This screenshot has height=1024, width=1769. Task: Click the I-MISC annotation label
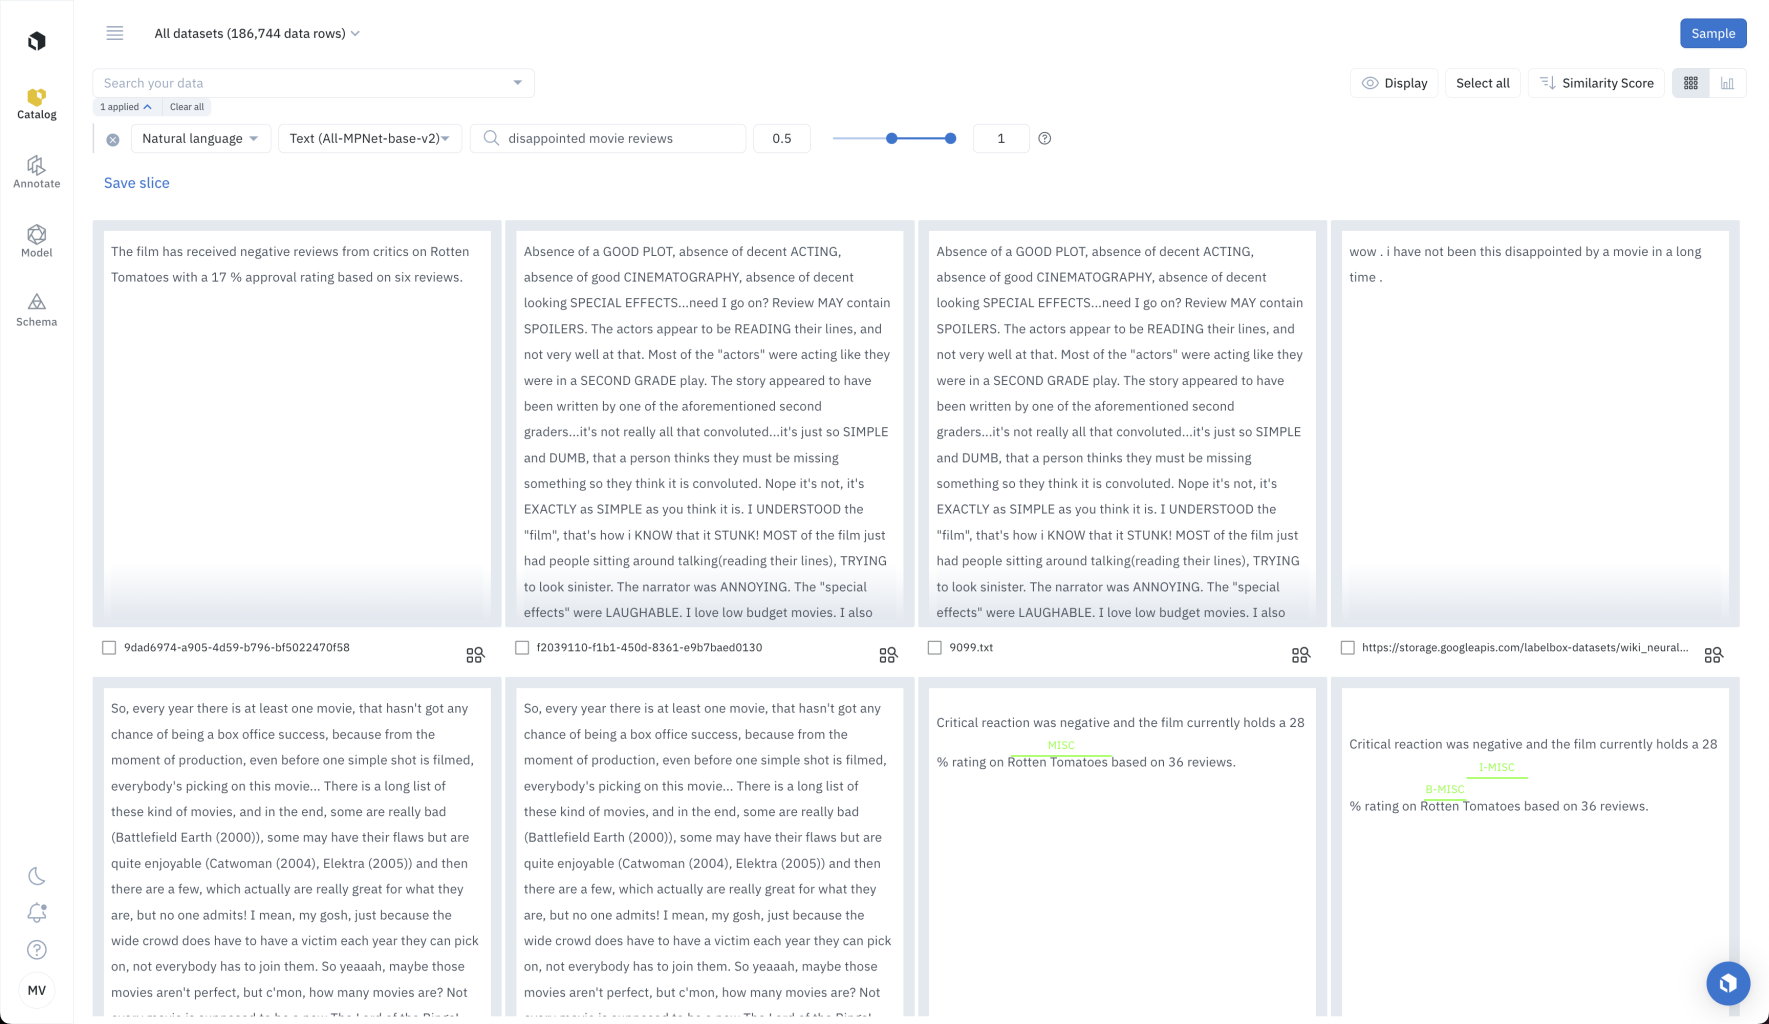1497,767
